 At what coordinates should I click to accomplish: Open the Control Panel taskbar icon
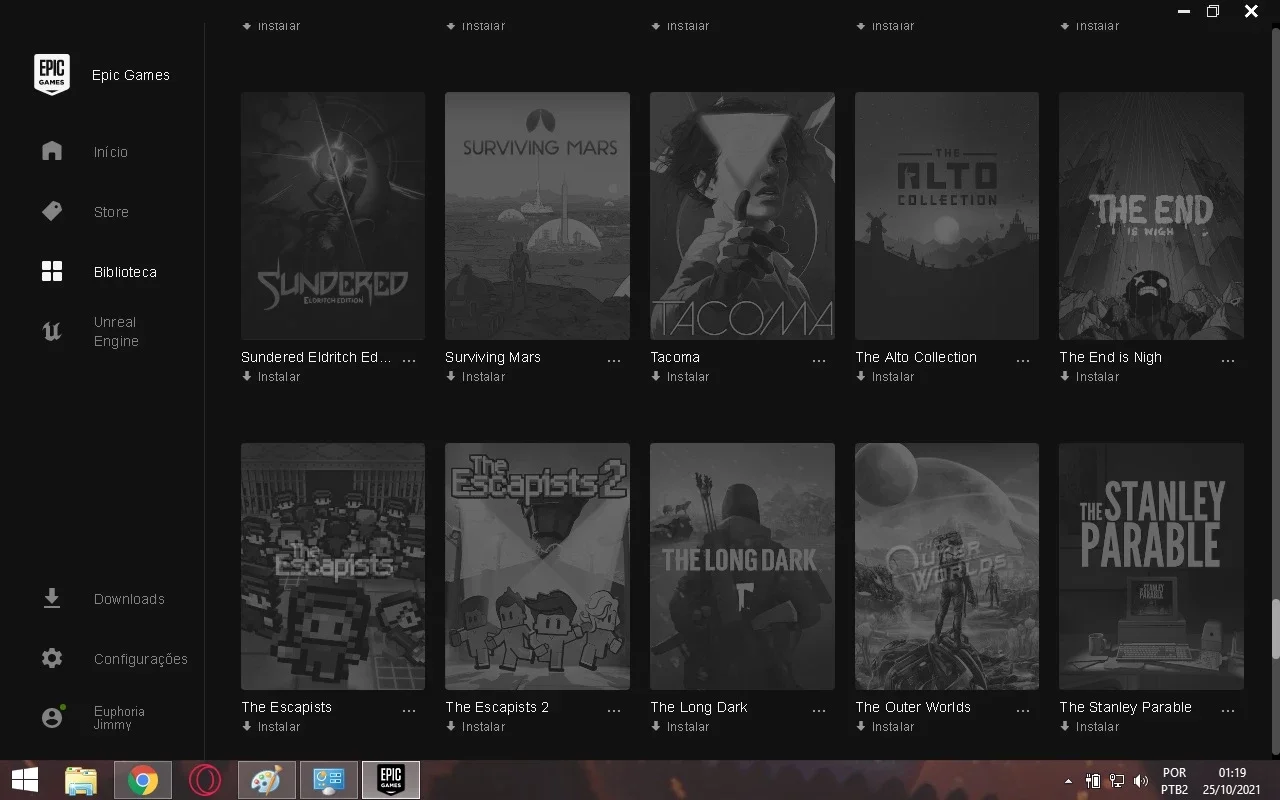click(x=329, y=780)
